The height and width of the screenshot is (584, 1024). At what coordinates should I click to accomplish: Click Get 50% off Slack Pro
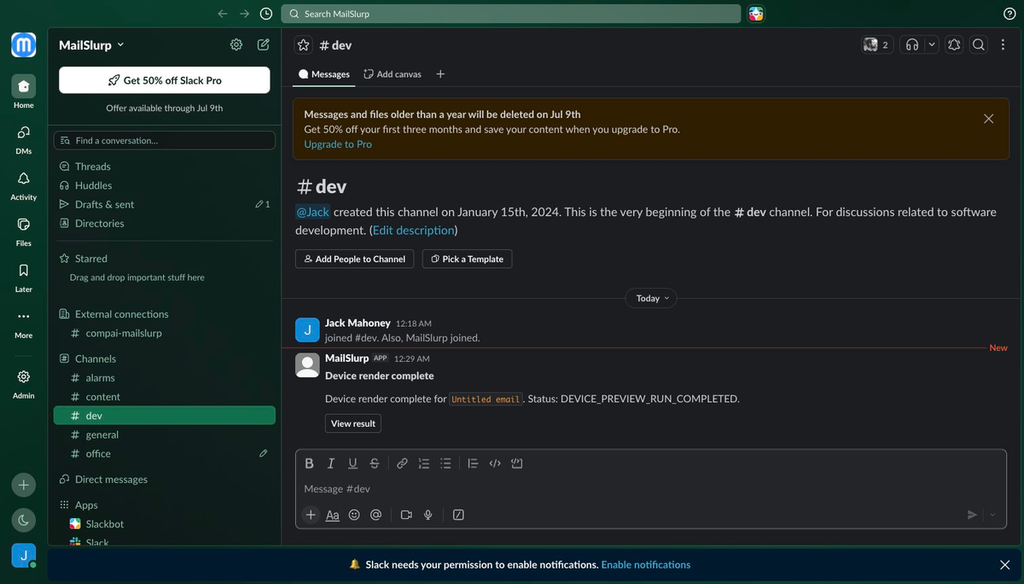point(165,80)
